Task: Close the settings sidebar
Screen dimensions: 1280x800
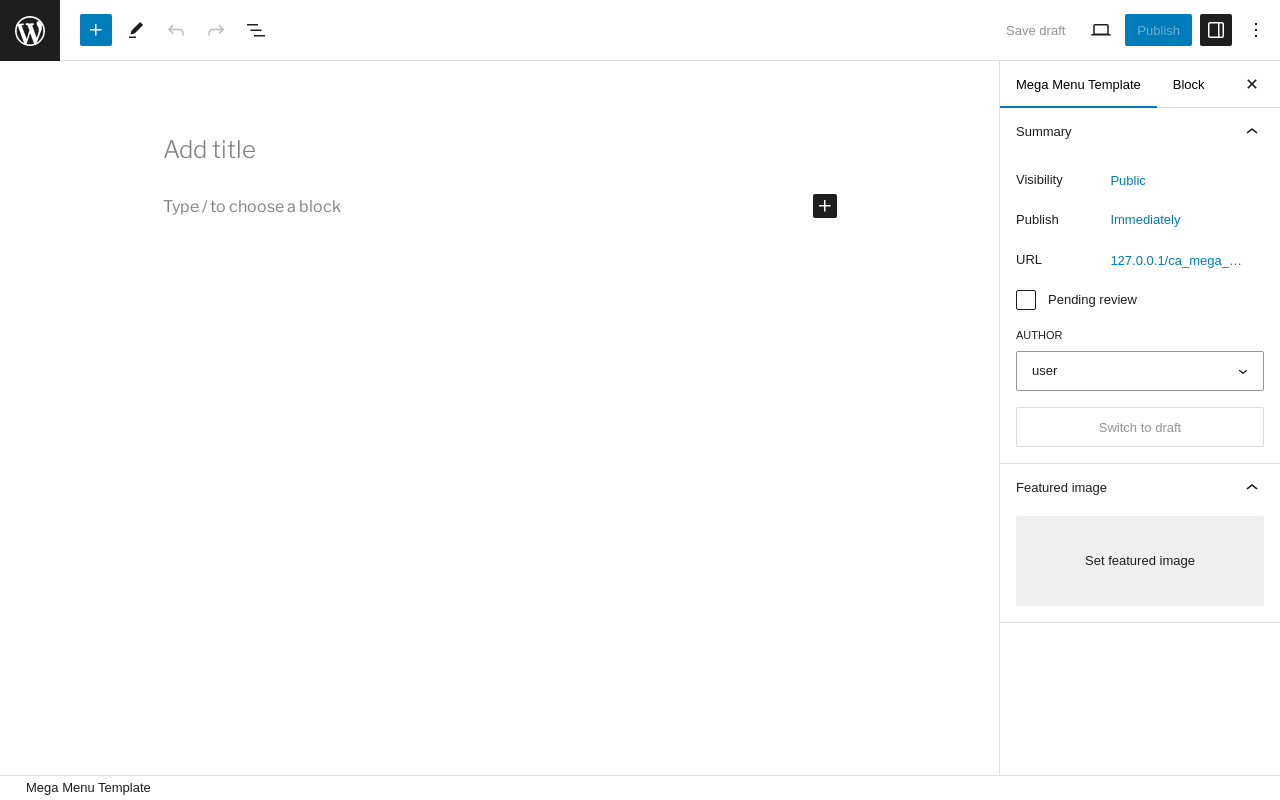Action: (x=1252, y=84)
